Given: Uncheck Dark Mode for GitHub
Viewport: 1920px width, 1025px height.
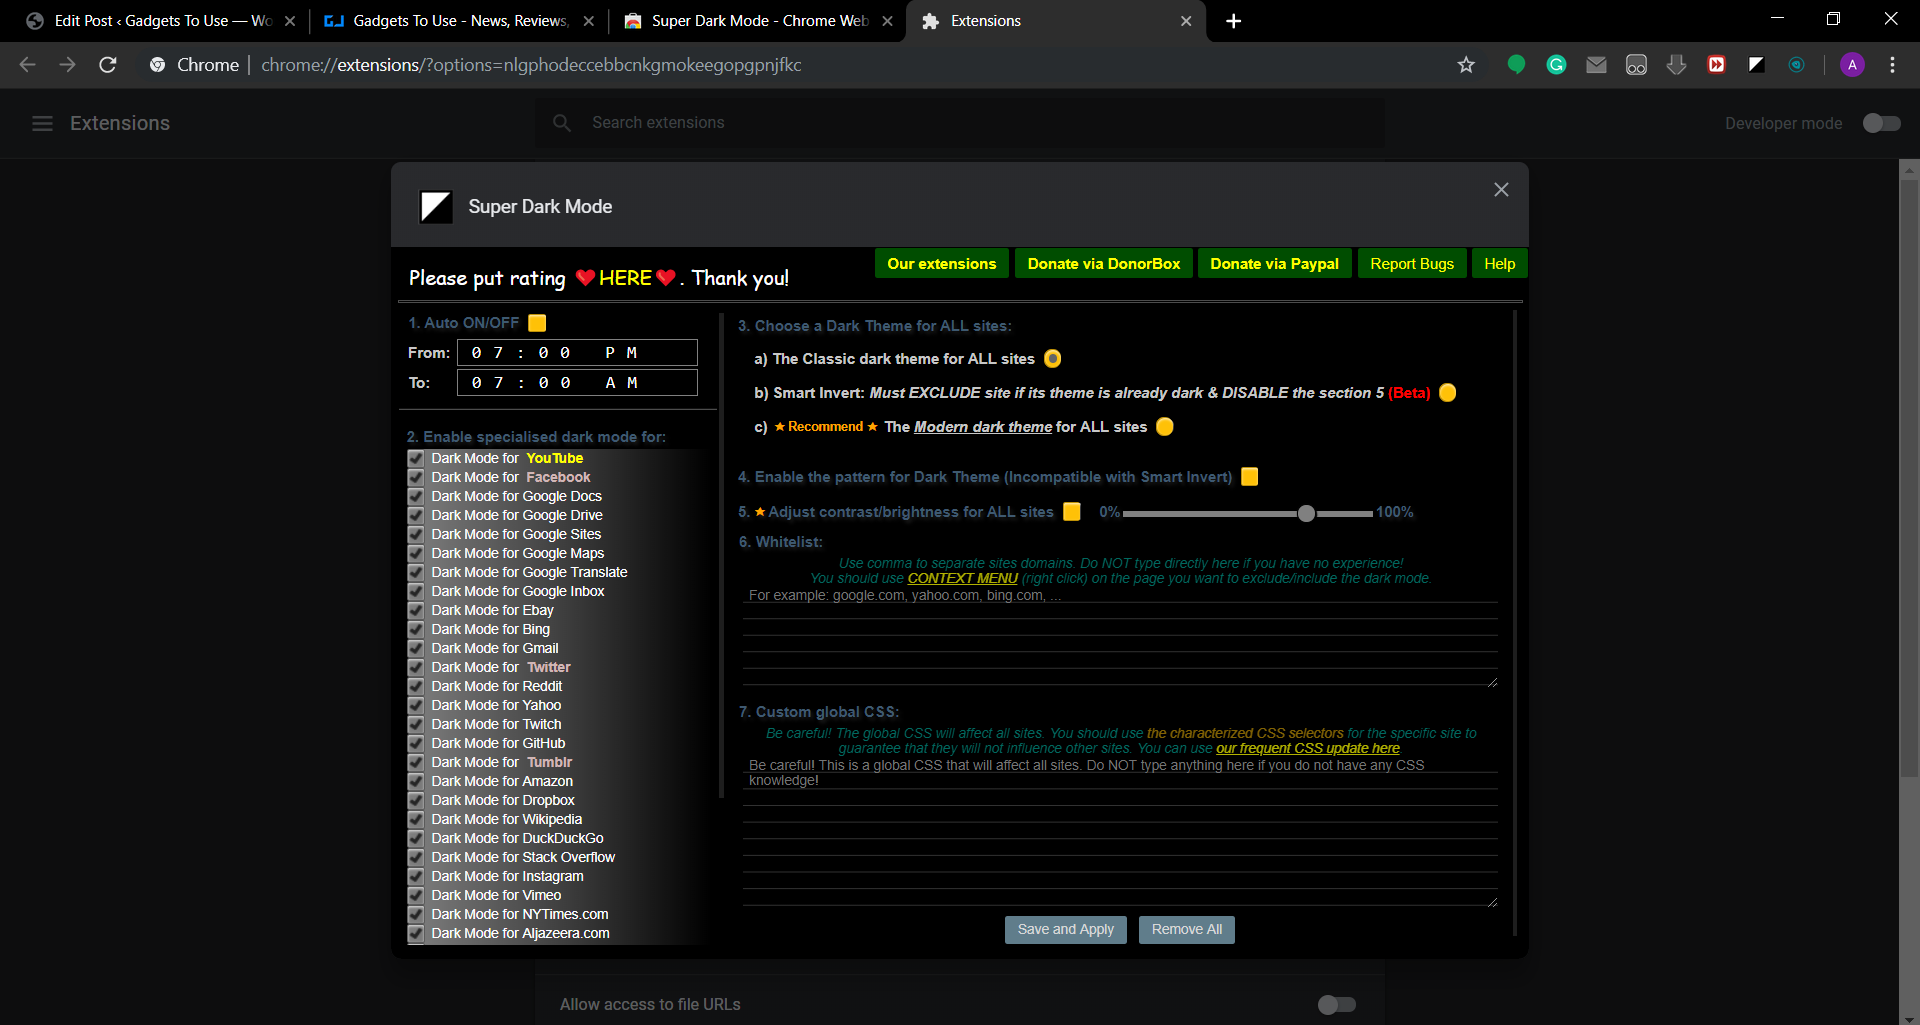Looking at the screenshot, I should click(416, 743).
